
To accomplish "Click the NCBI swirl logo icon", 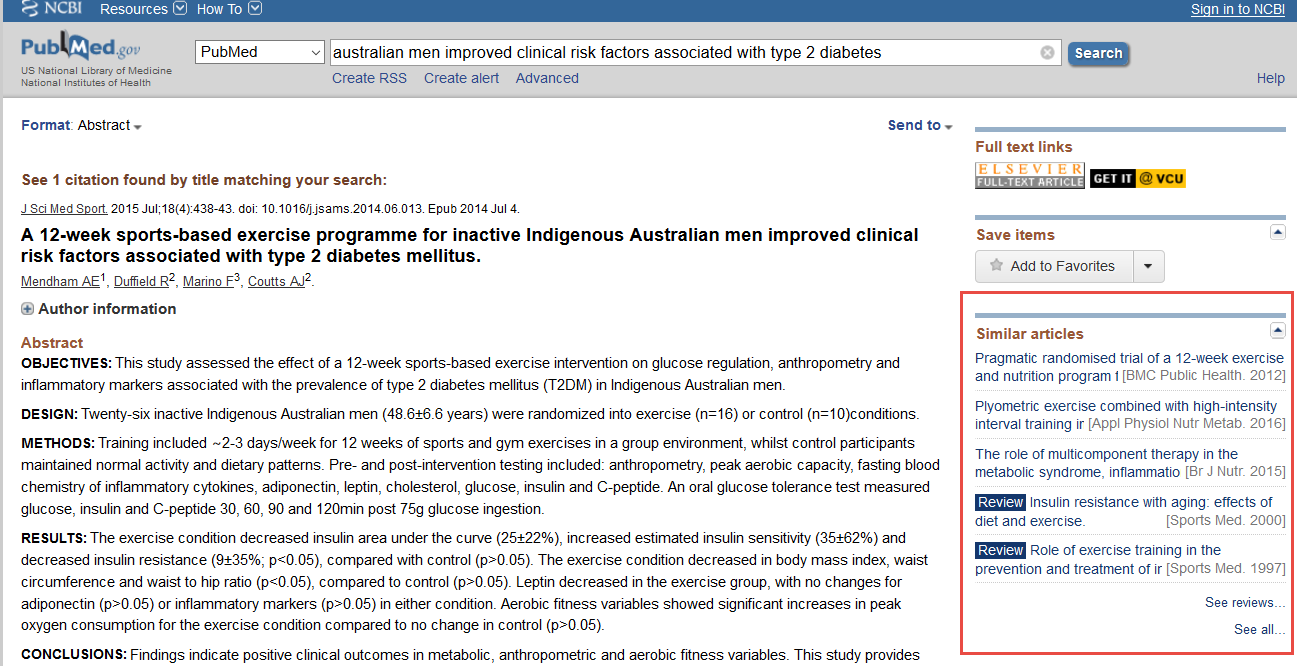I will point(29,9).
